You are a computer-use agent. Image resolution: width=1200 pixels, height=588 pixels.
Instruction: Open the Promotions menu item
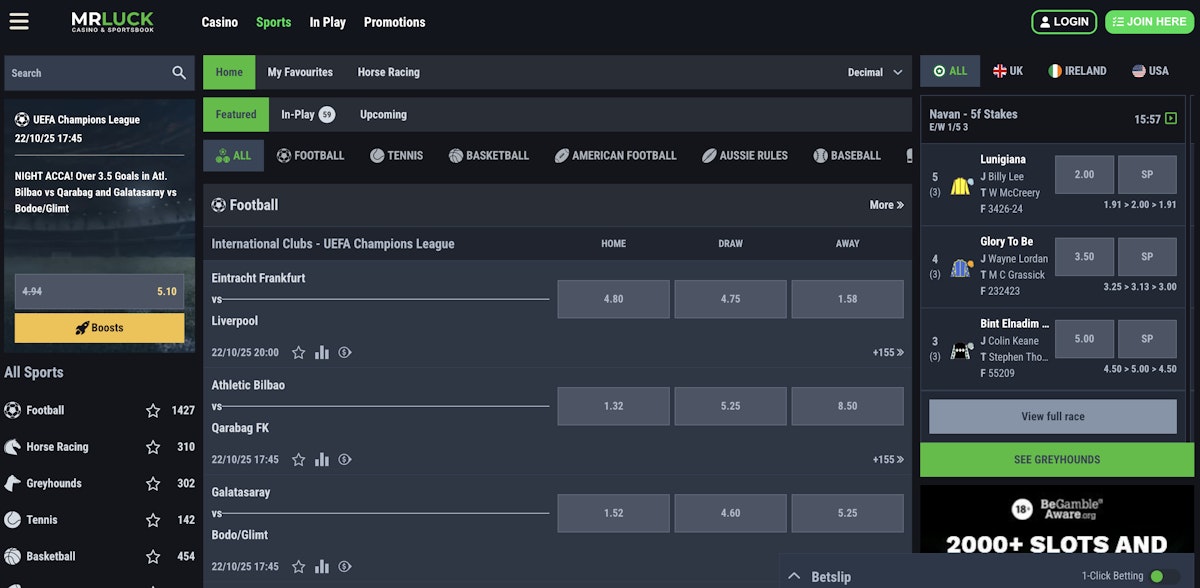[x=394, y=22]
